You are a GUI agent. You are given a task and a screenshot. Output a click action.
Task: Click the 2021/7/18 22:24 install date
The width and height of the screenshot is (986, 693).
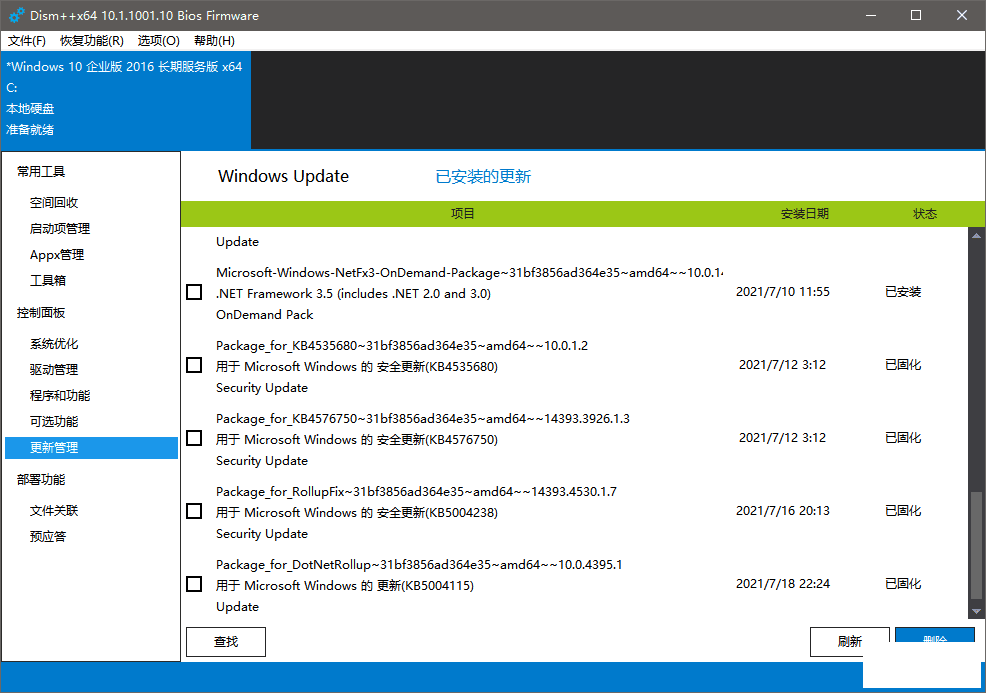[783, 584]
